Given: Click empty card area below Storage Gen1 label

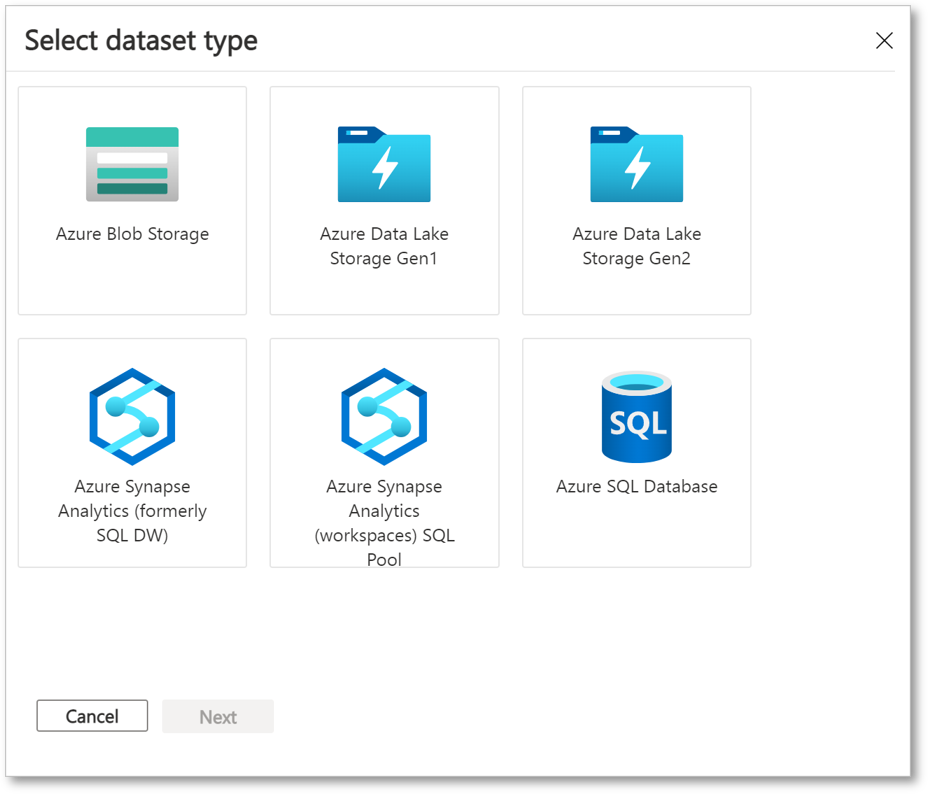Looking at the screenshot, I should 384,292.
